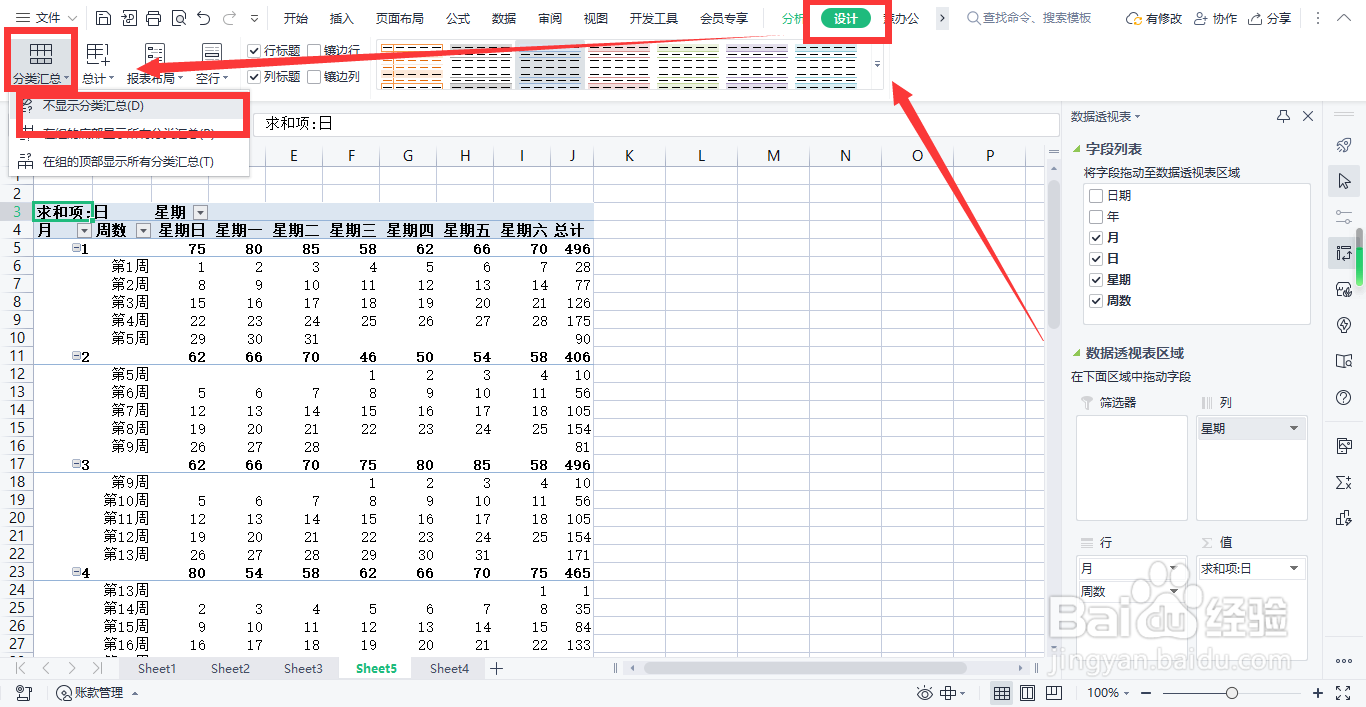
Task: Click the zoom-out minus button
Action: click(x=1144, y=693)
